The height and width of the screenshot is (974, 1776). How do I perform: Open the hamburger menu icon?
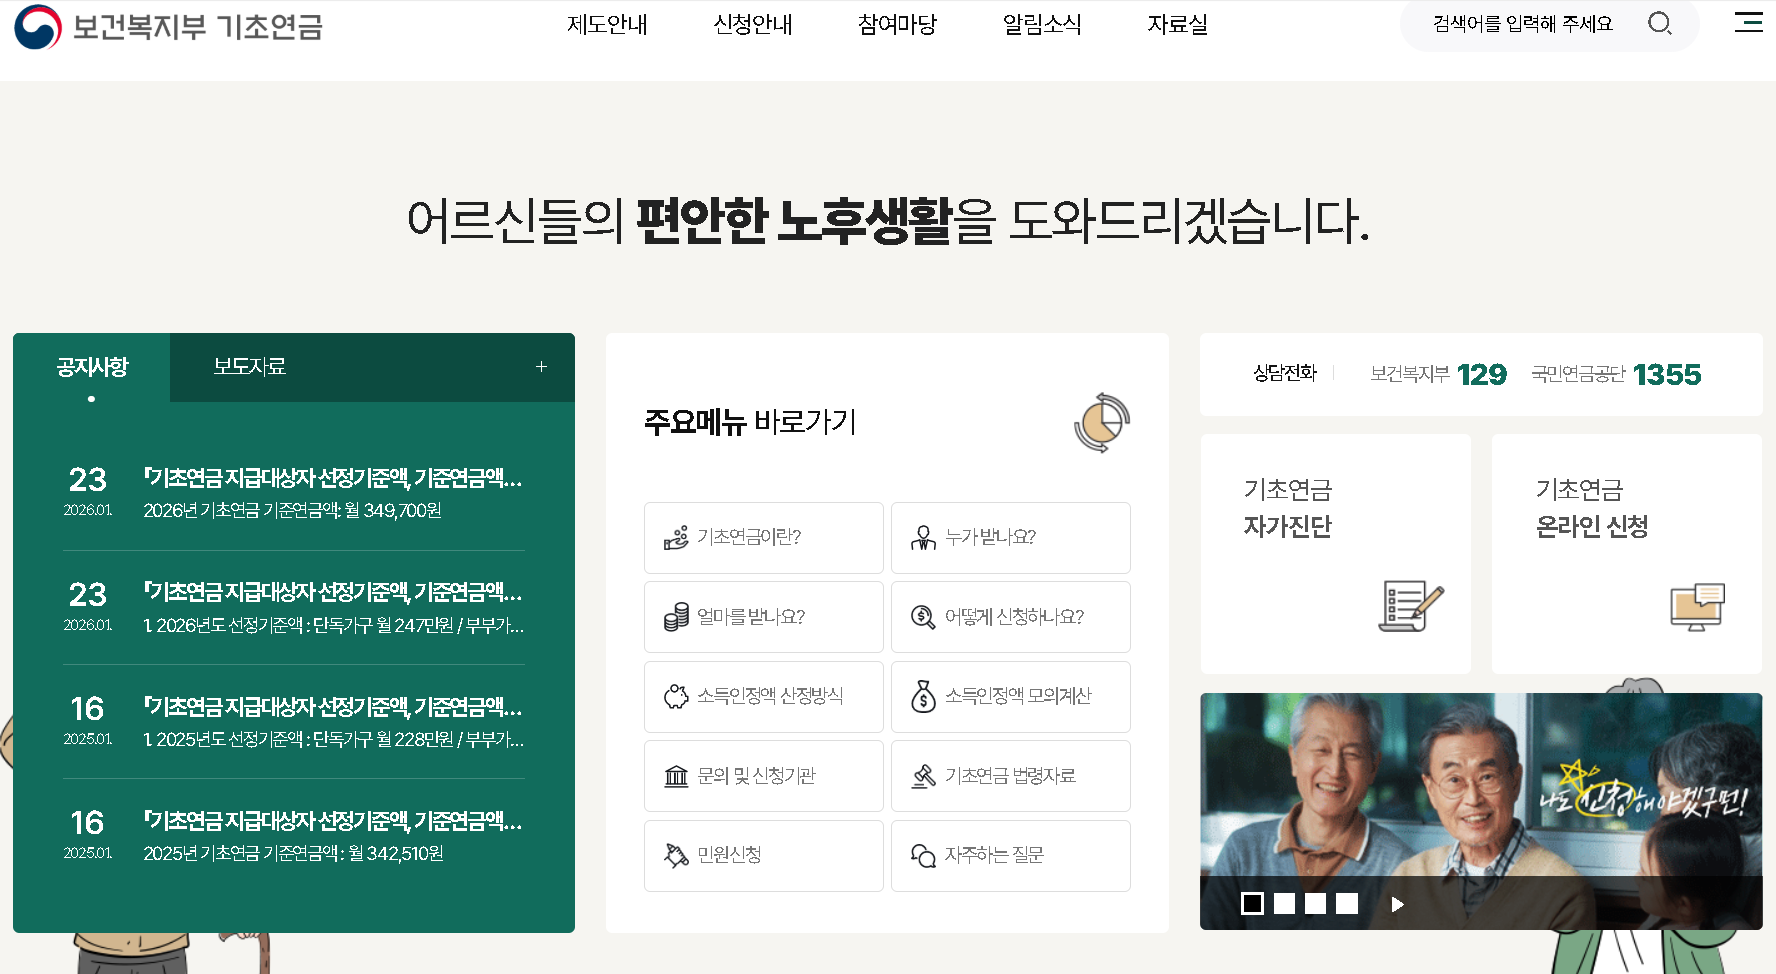1748,24
